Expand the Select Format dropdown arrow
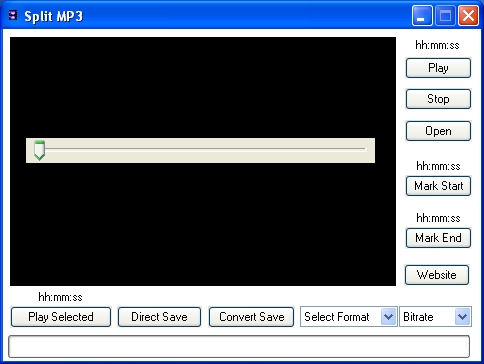The height and width of the screenshot is (364, 484). (x=388, y=317)
